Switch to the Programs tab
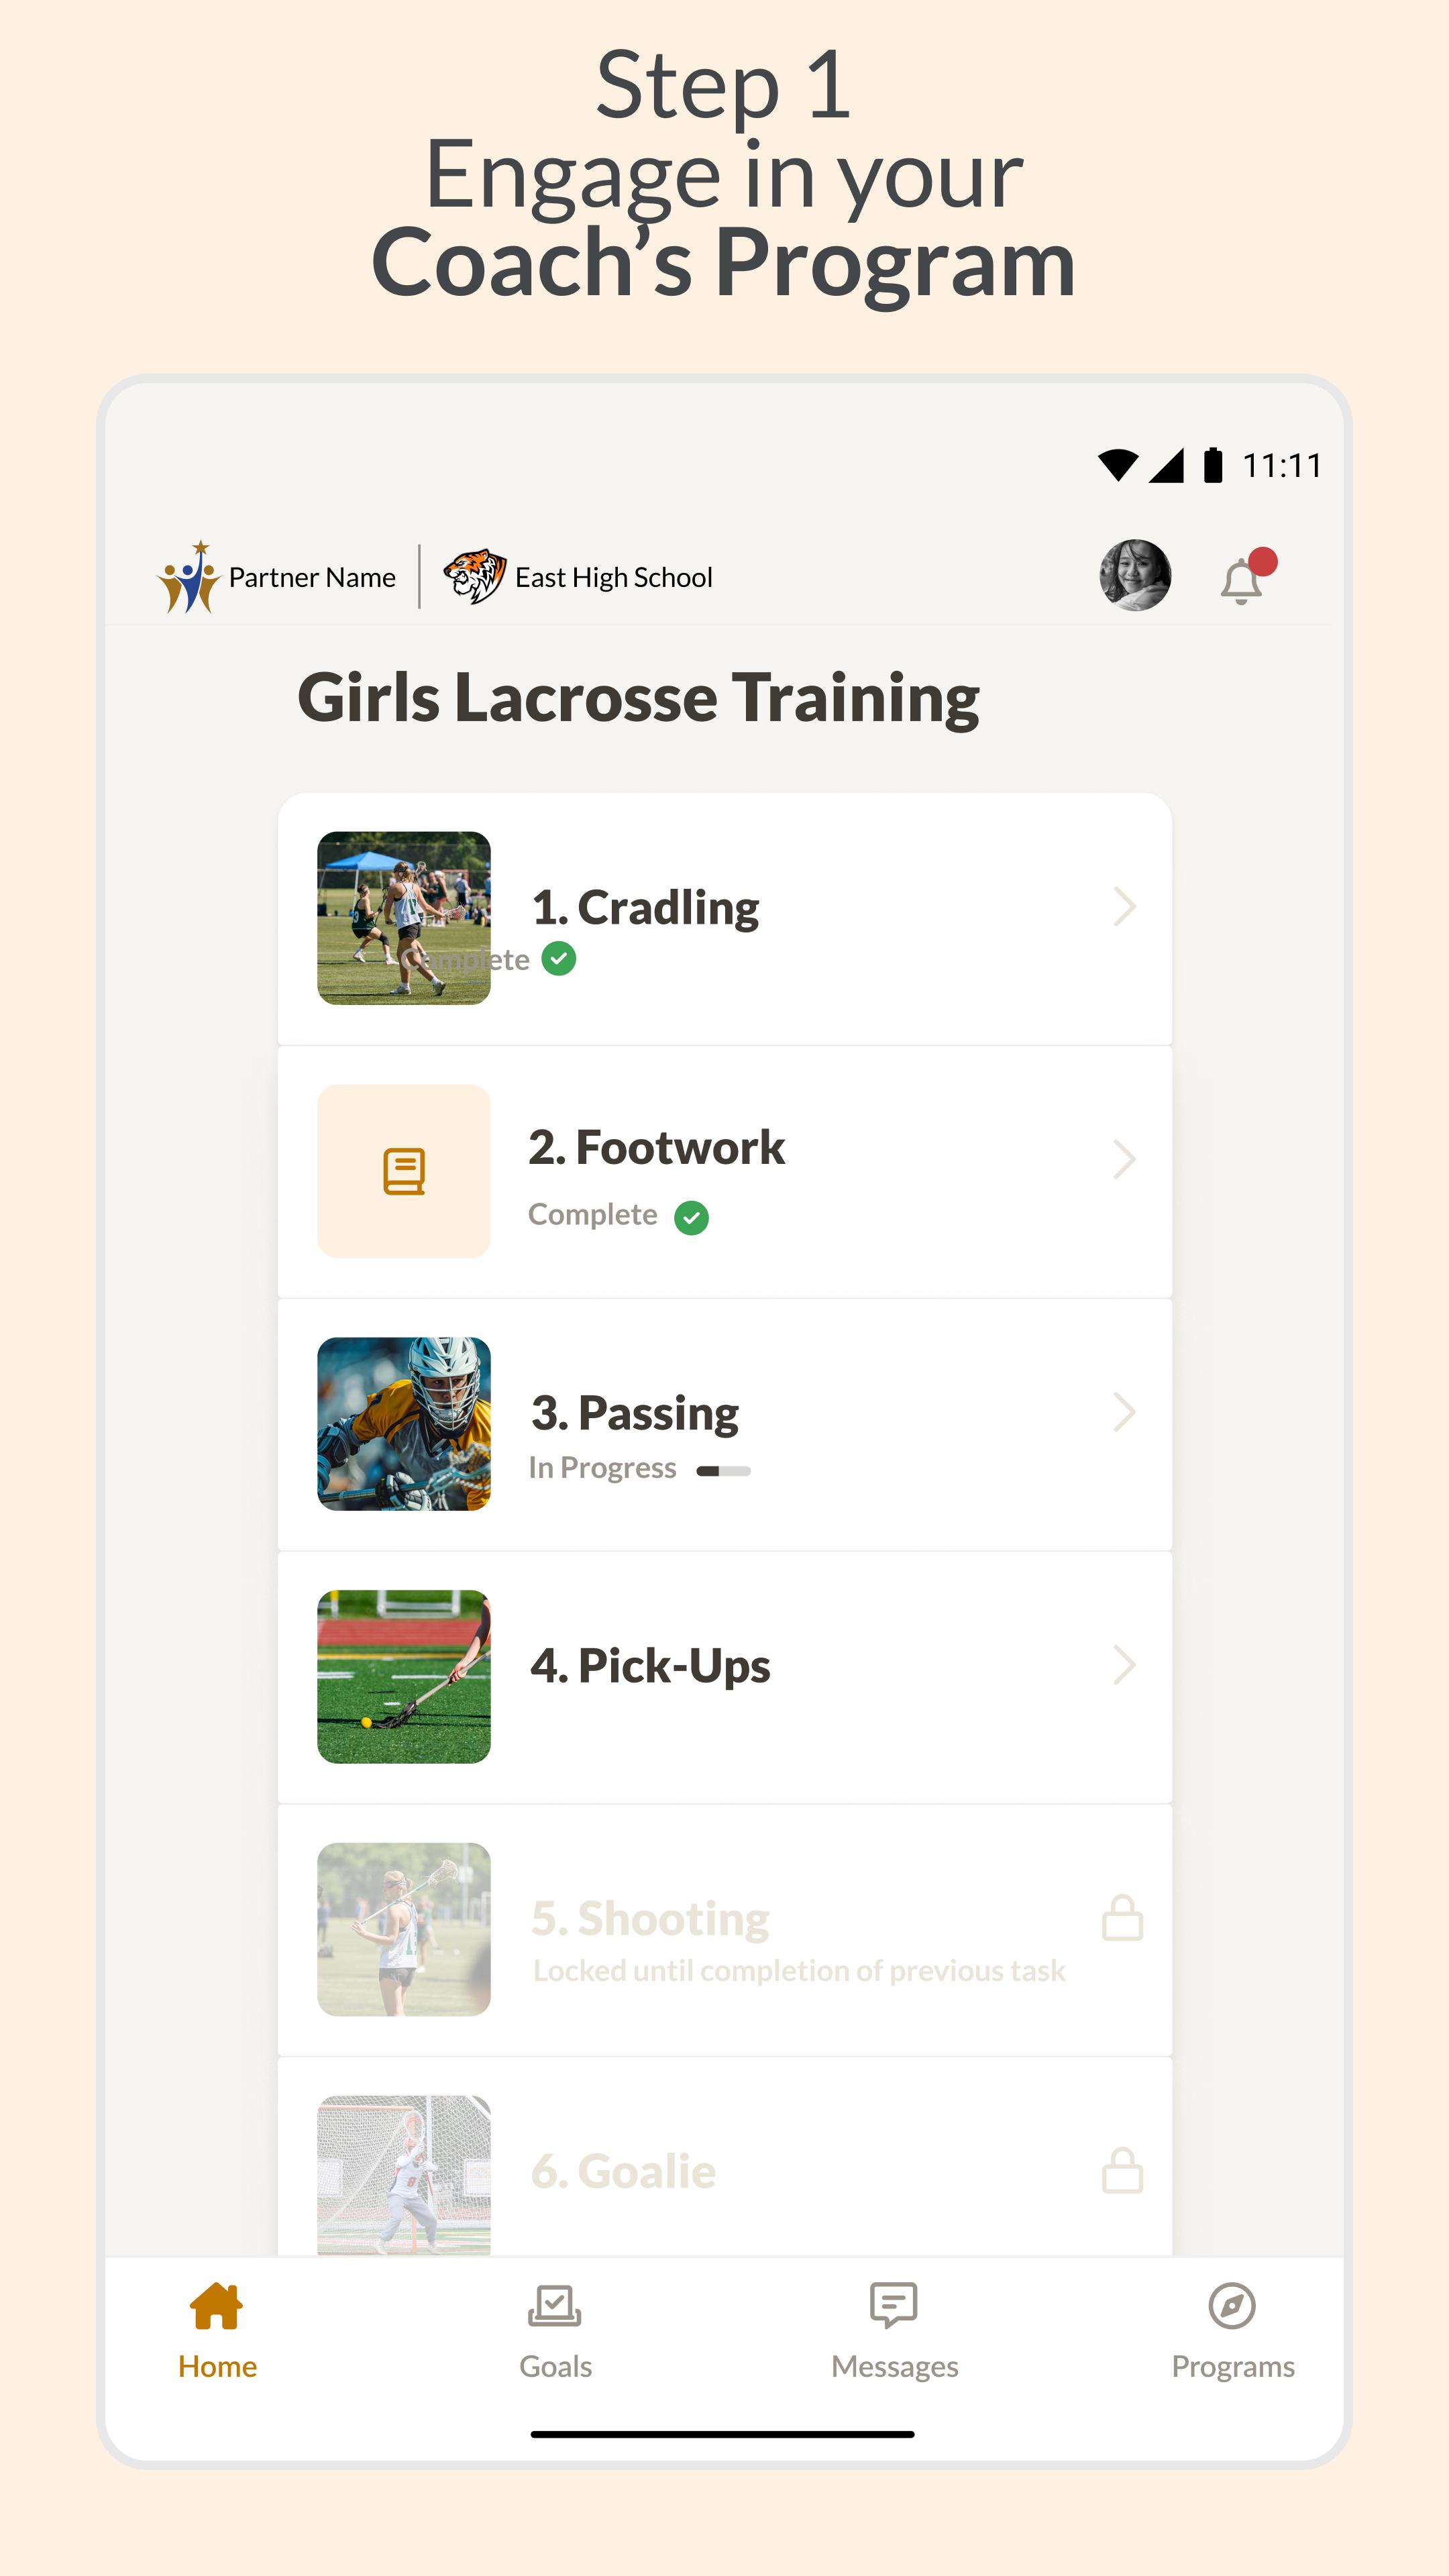Image resolution: width=1449 pixels, height=2576 pixels. click(x=1232, y=2332)
